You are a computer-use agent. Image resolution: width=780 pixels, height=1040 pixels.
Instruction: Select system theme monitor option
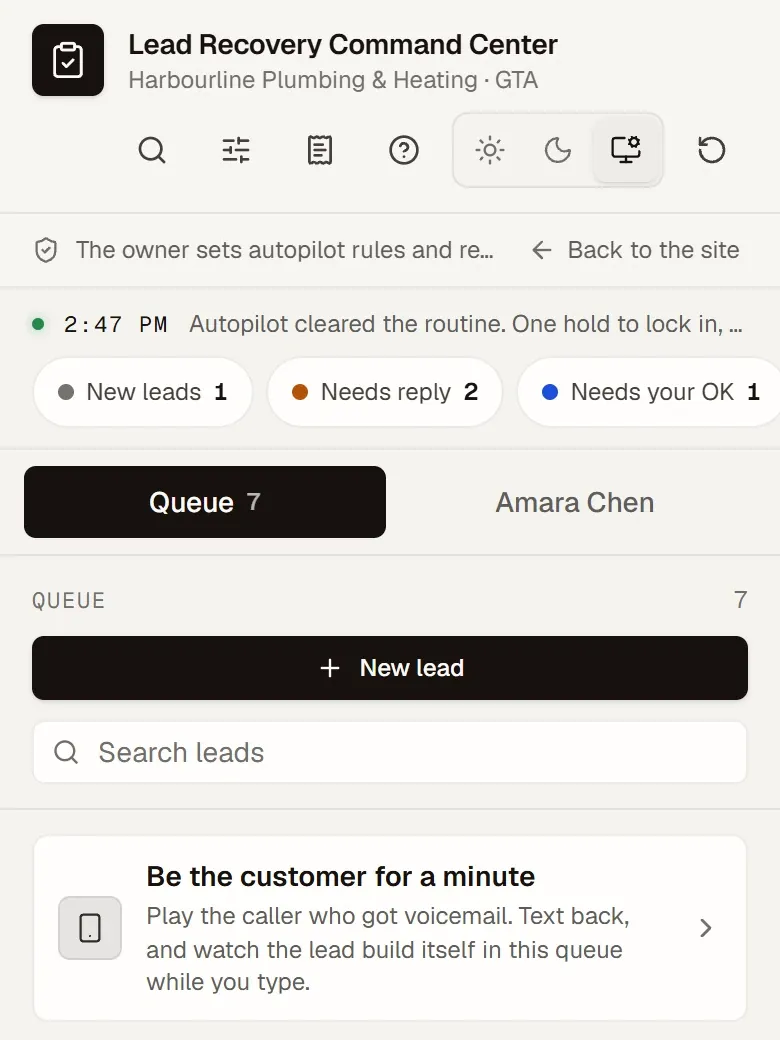click(x=625, y=150)
